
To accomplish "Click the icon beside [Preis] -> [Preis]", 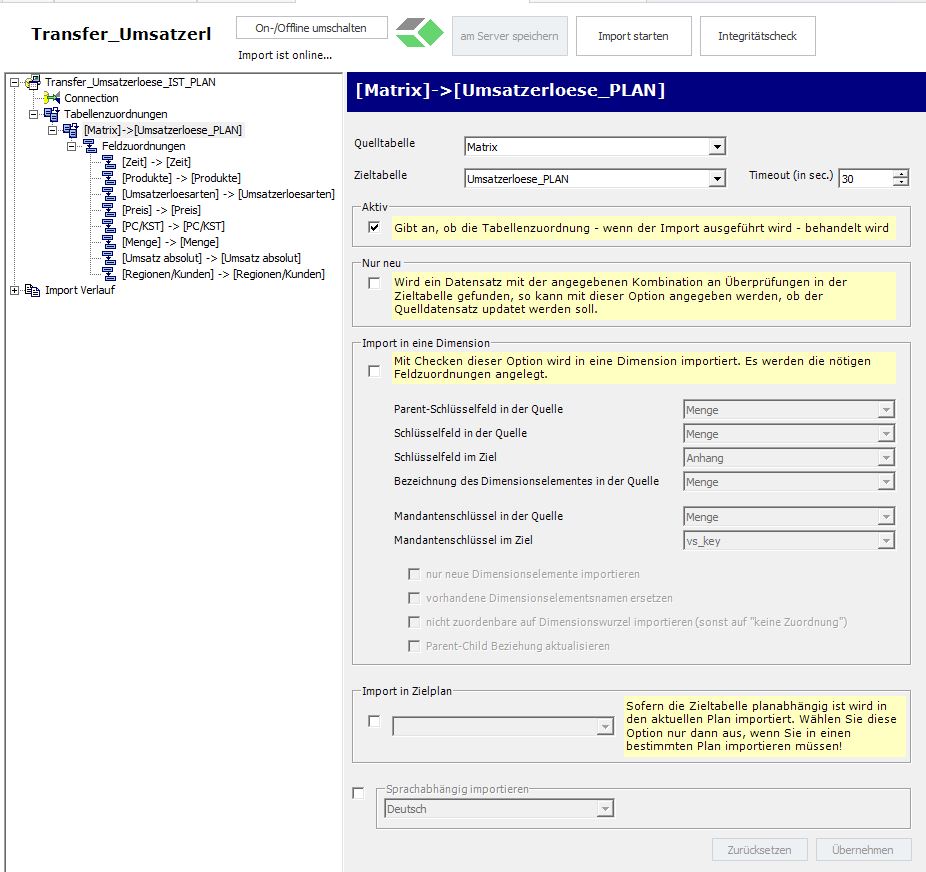I will click(x=109, y=210).
